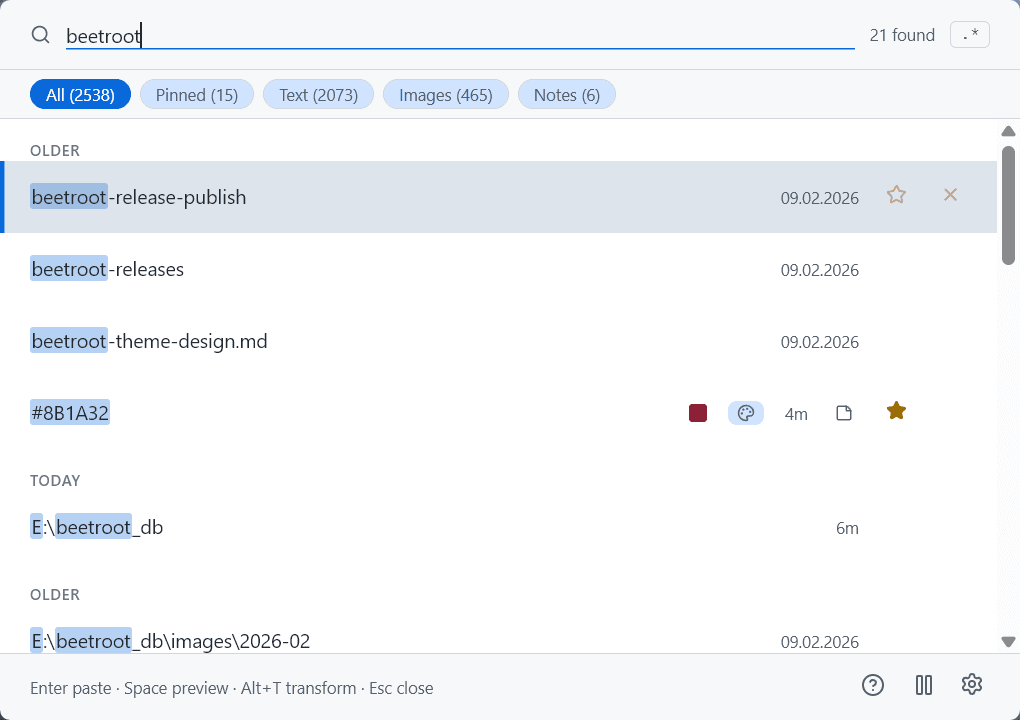Choose the beetroot-theme-design.md entry
The image size is (1020, 720).
[400, 342]
